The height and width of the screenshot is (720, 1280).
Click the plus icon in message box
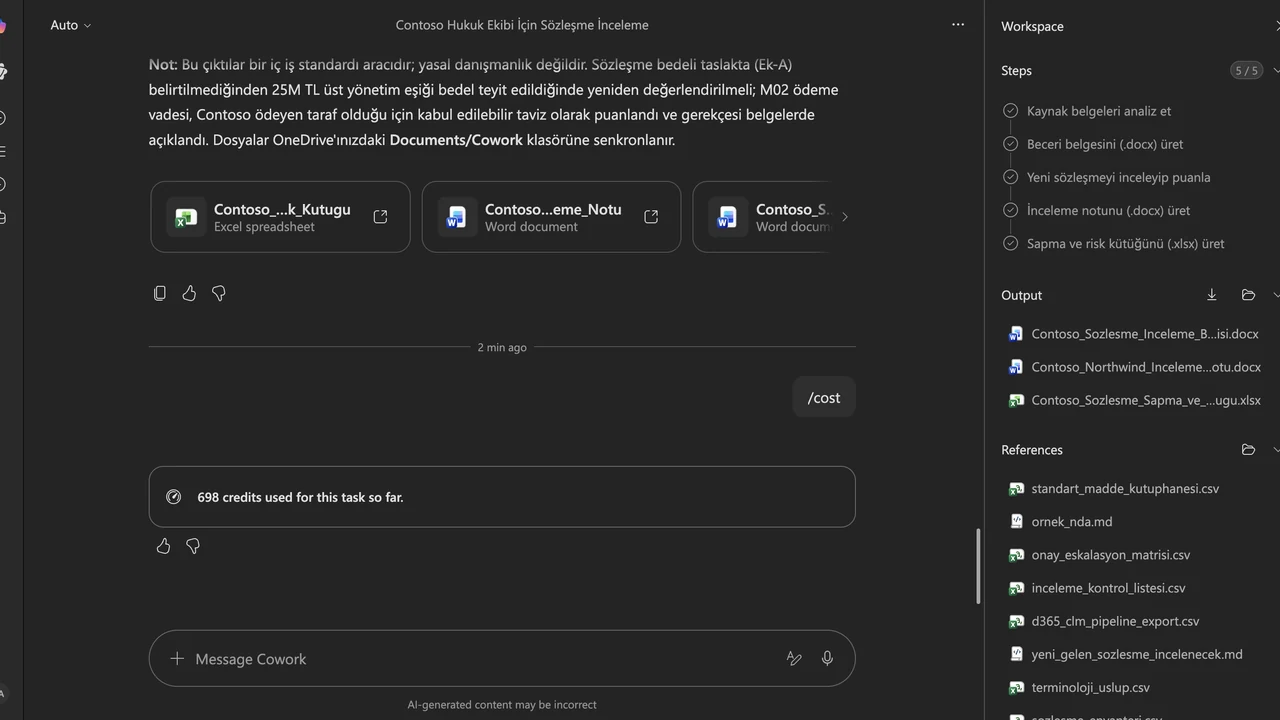177,659
